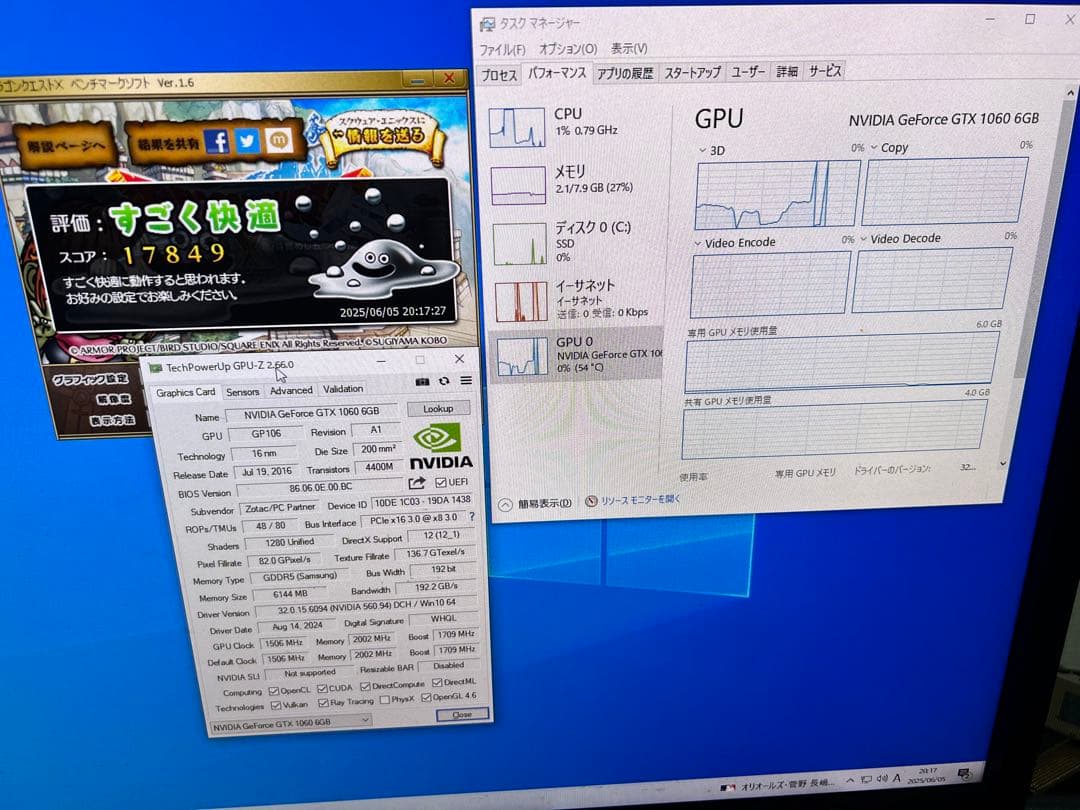Open the Video Decode graph dropdown
This screenshot has width=1080, height=810.
(x=863, y=239)
